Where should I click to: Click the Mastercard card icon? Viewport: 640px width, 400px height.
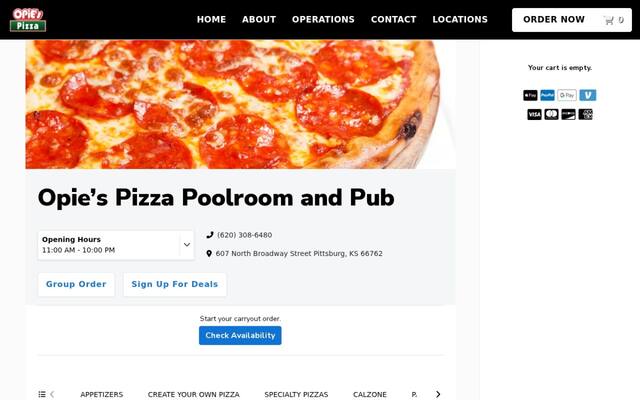point(551,115)
